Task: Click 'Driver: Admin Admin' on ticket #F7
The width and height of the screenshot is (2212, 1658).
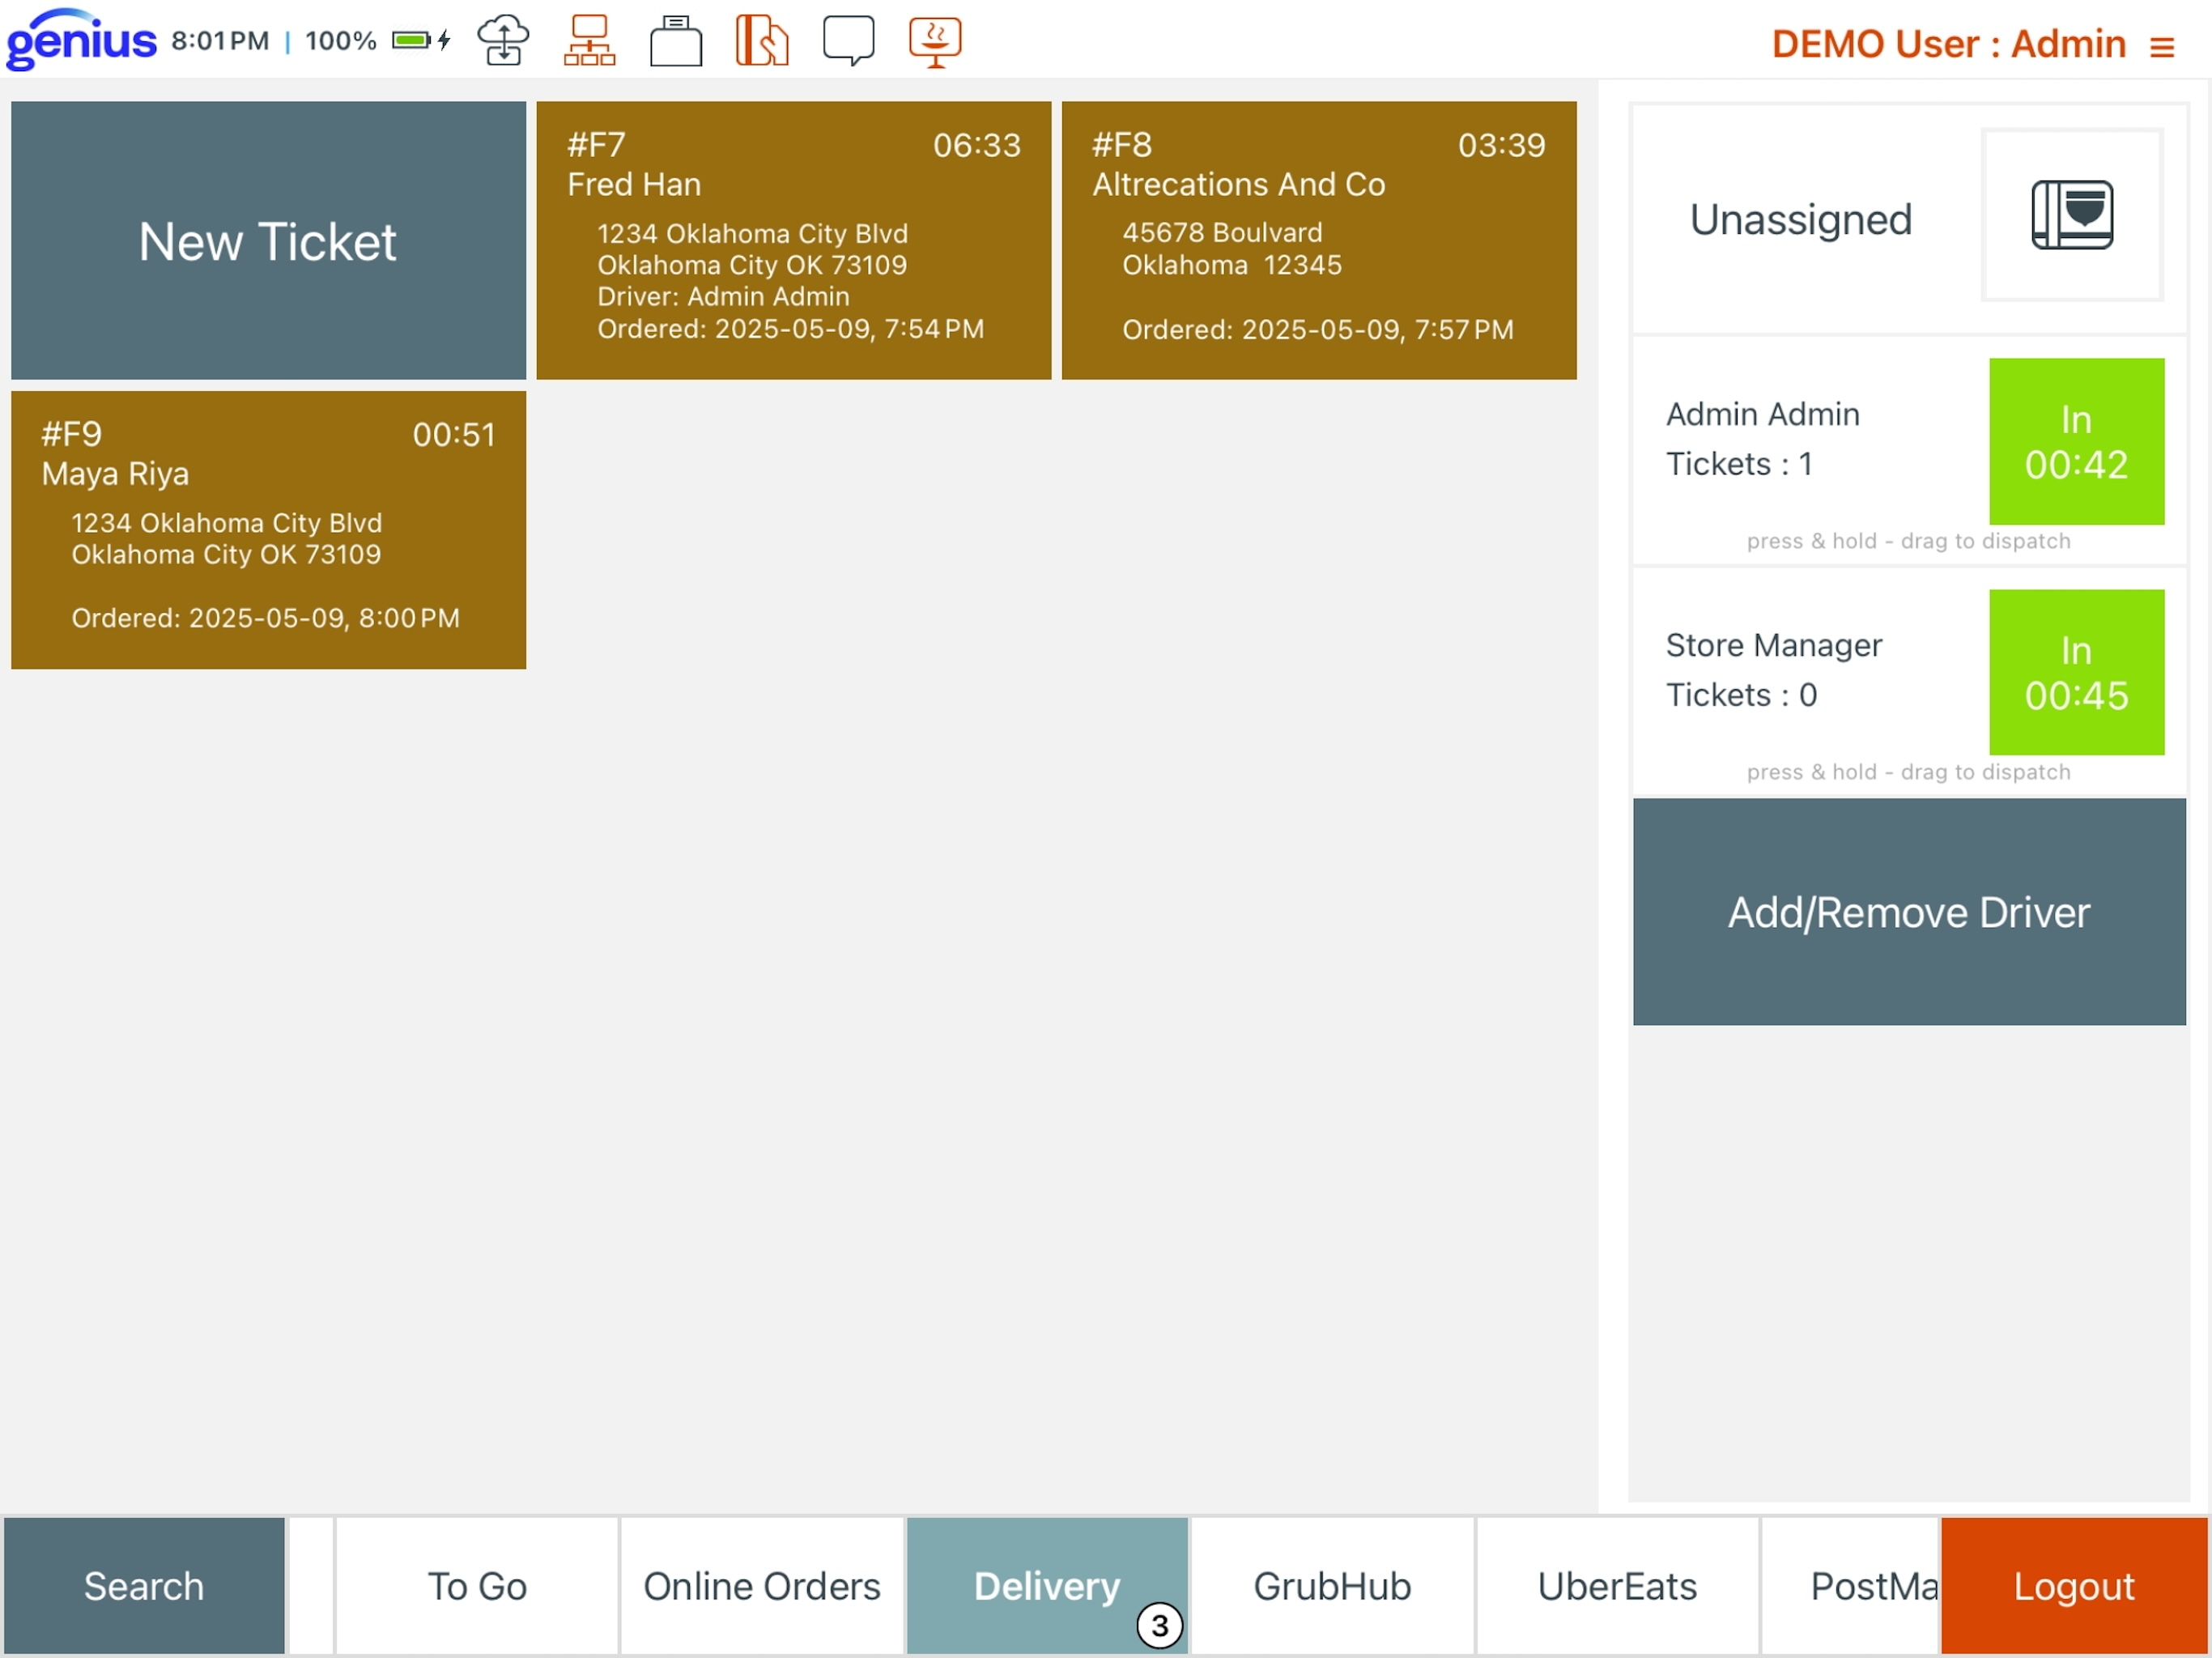Action: point(723,296)
